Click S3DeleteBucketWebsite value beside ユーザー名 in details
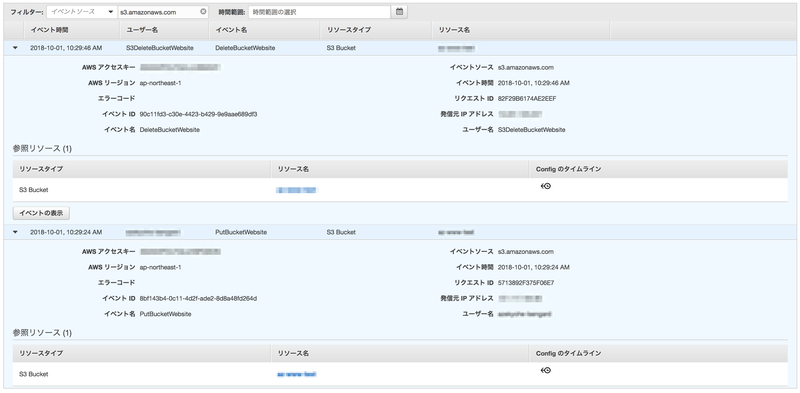800x393 pixels. click(532, 130)
